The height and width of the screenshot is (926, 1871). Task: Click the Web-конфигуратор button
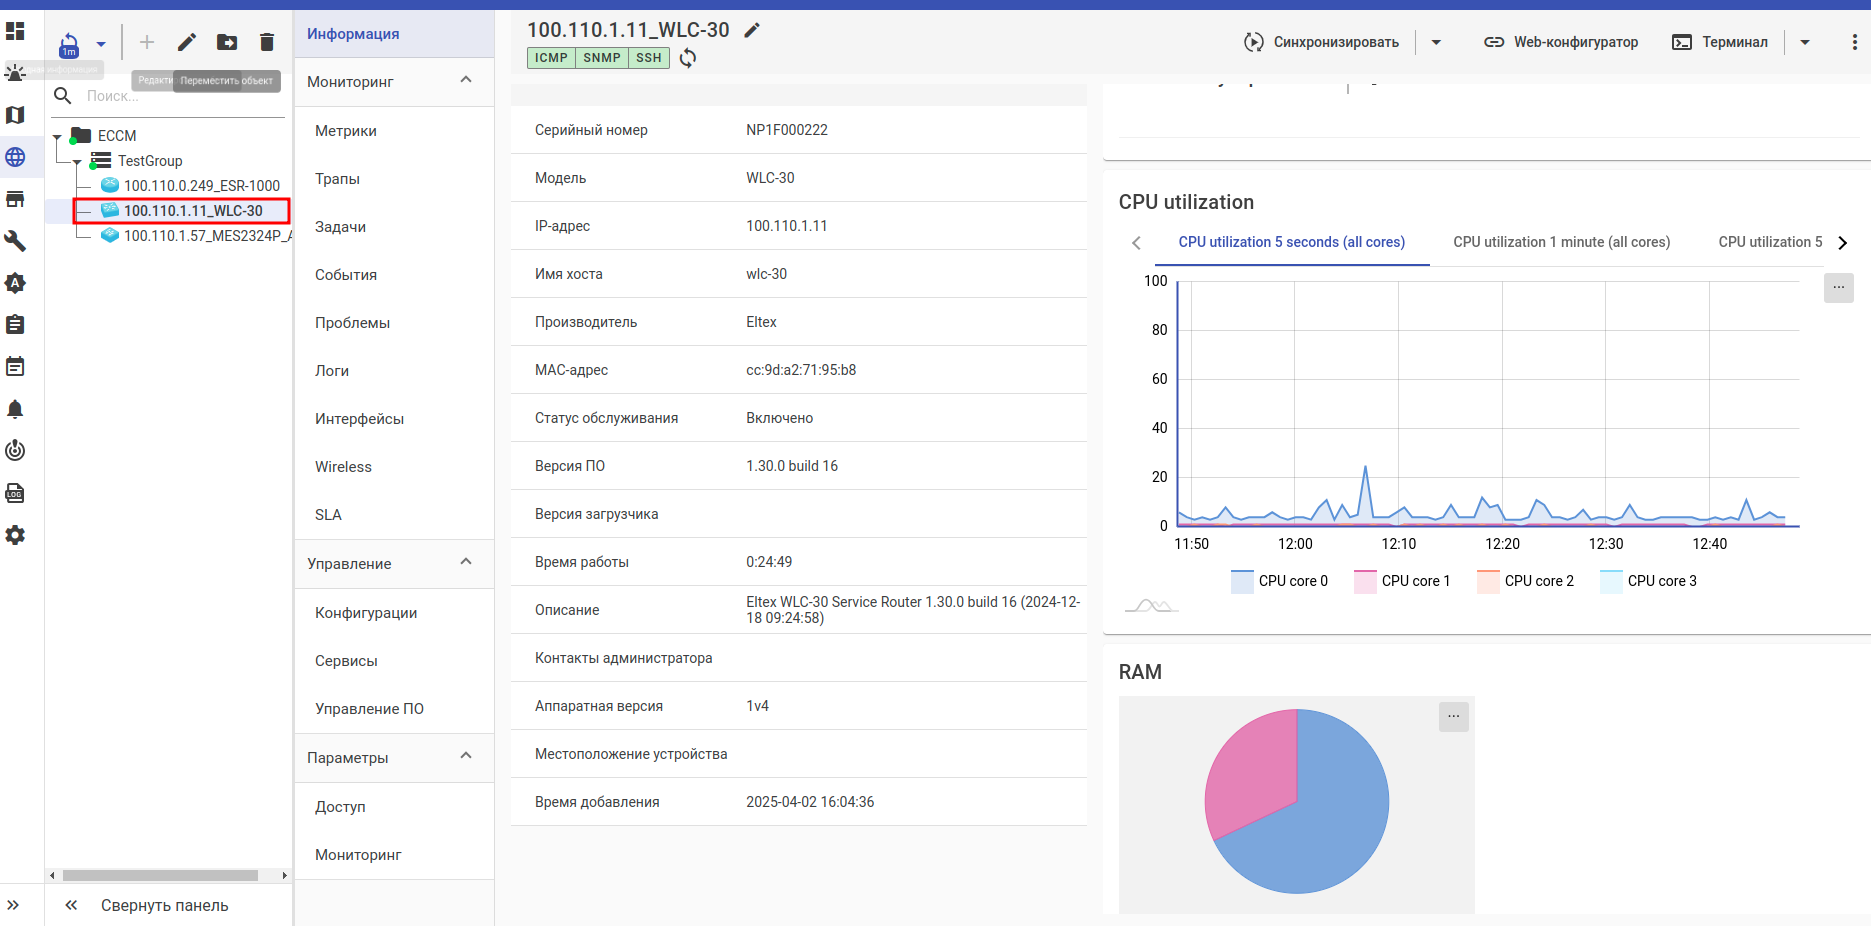pyautogui.click(x=1561, y=42)
